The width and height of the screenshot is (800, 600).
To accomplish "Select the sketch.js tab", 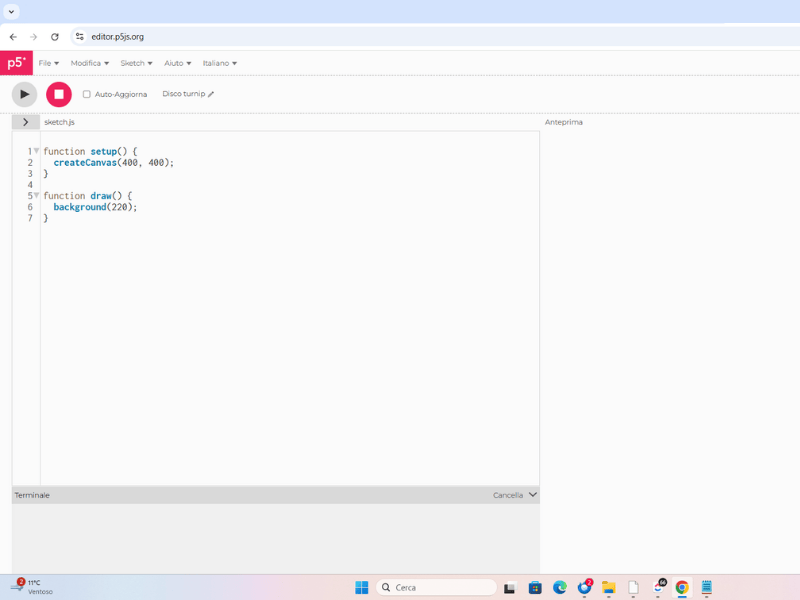I will (58, 122).
